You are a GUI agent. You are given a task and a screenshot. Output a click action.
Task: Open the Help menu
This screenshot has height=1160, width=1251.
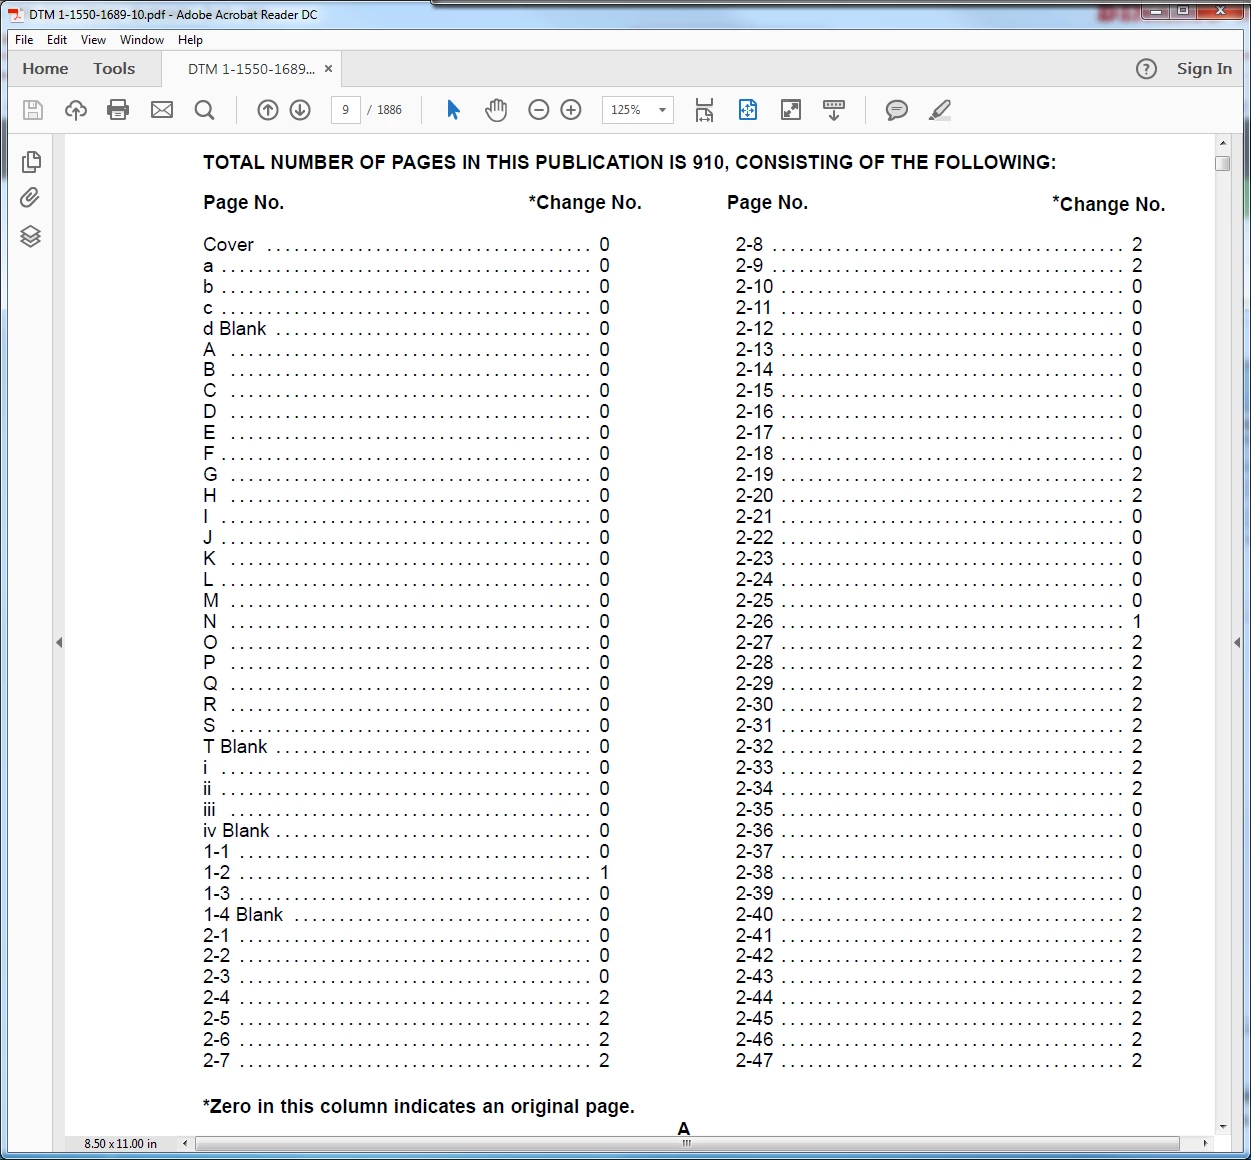pos(190,40)
